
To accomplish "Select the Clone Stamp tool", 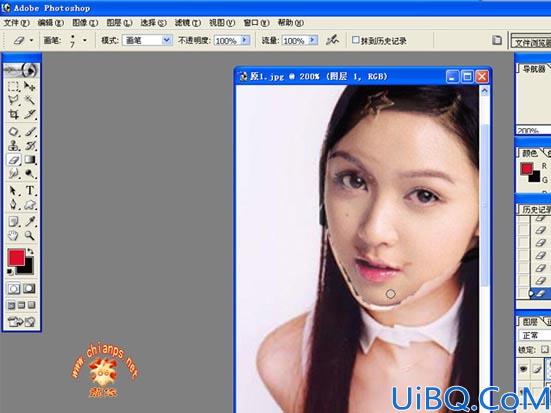I will [x=13, y=146].
